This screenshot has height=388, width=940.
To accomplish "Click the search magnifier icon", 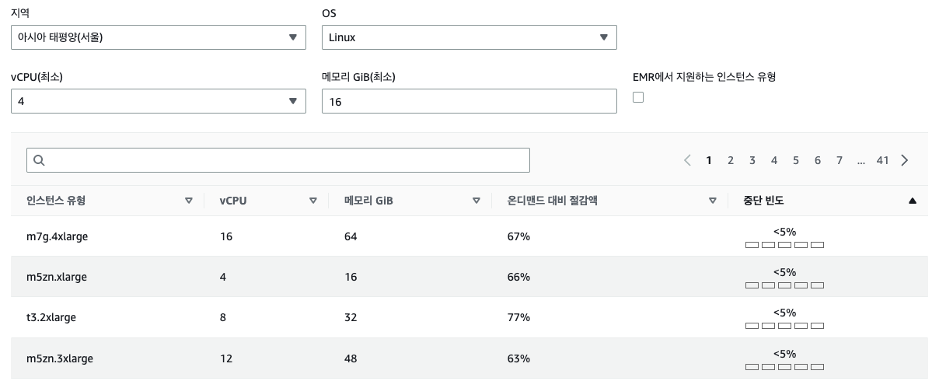I will click(x=40, y=160).
